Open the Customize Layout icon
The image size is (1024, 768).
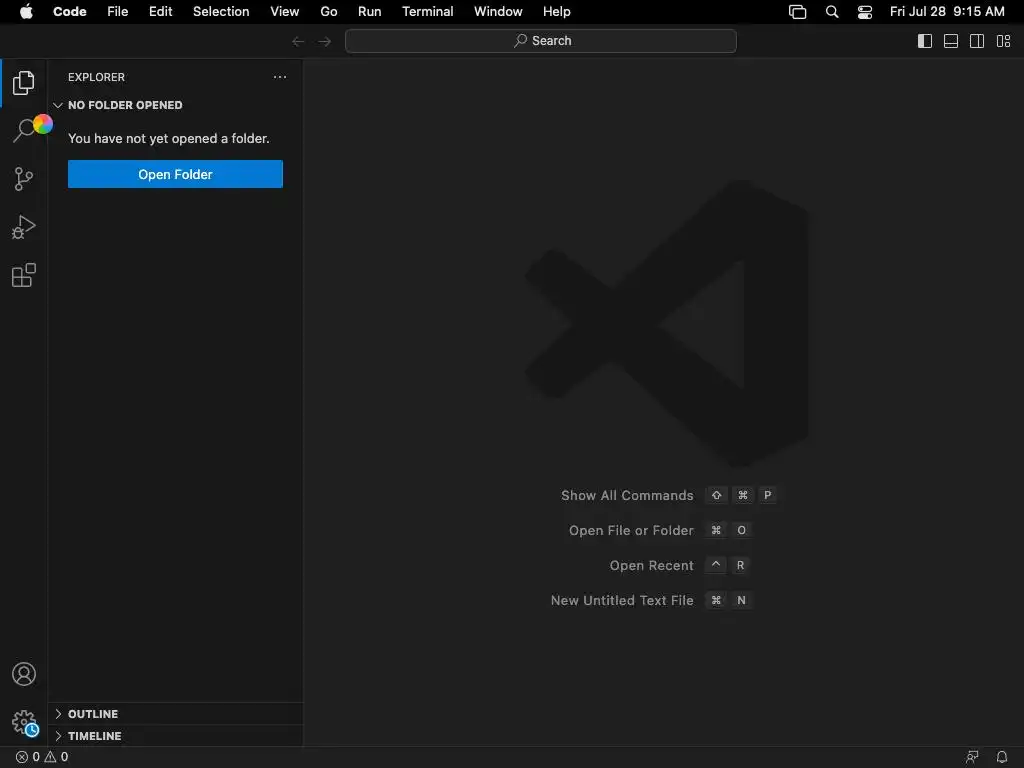[1004, 41]
